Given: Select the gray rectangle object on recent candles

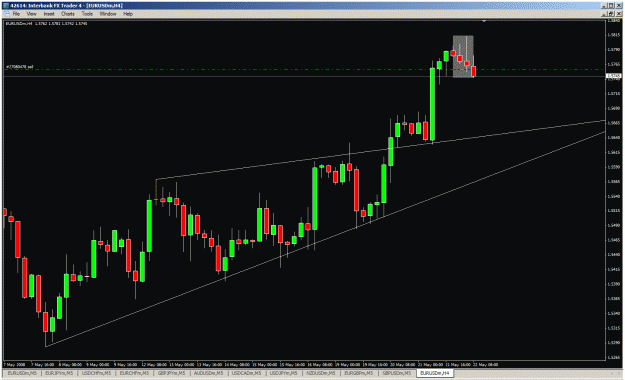Looking at the screenshot, I should click(463, 57).
